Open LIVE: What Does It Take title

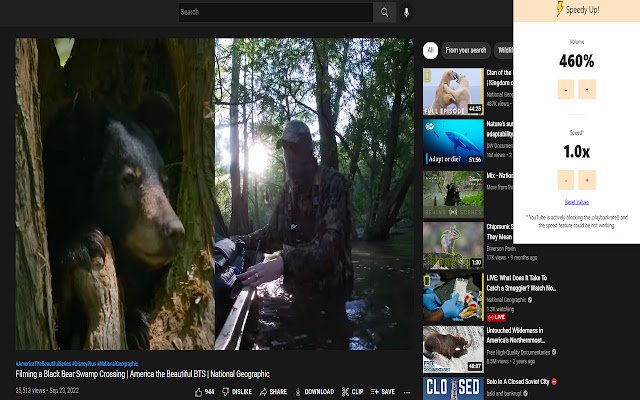click(521, 283)
